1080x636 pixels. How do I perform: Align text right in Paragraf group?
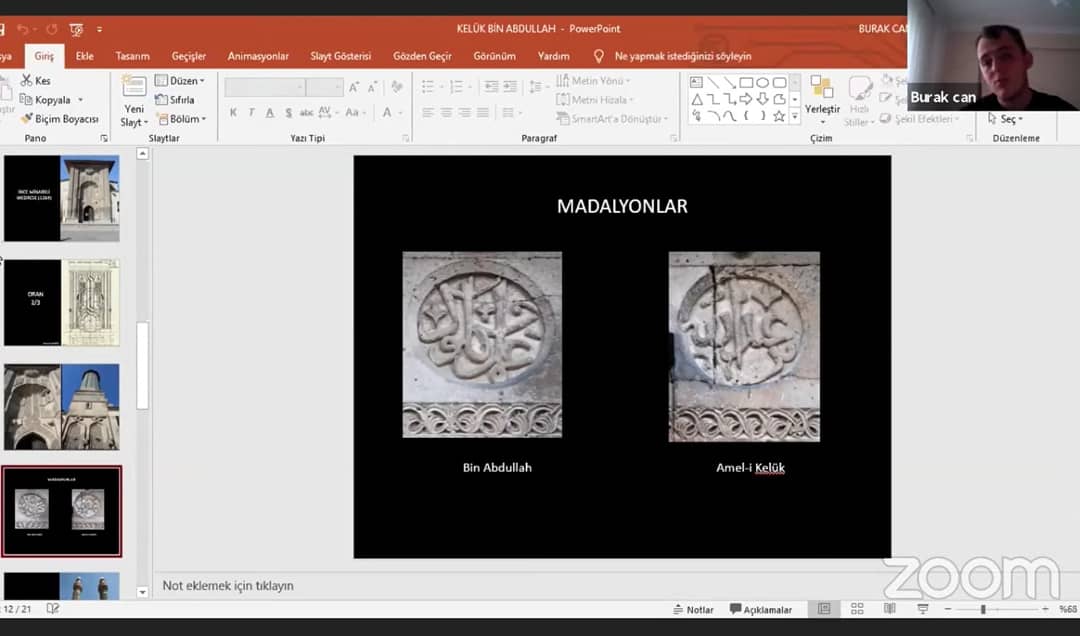(x=465, y=112)
